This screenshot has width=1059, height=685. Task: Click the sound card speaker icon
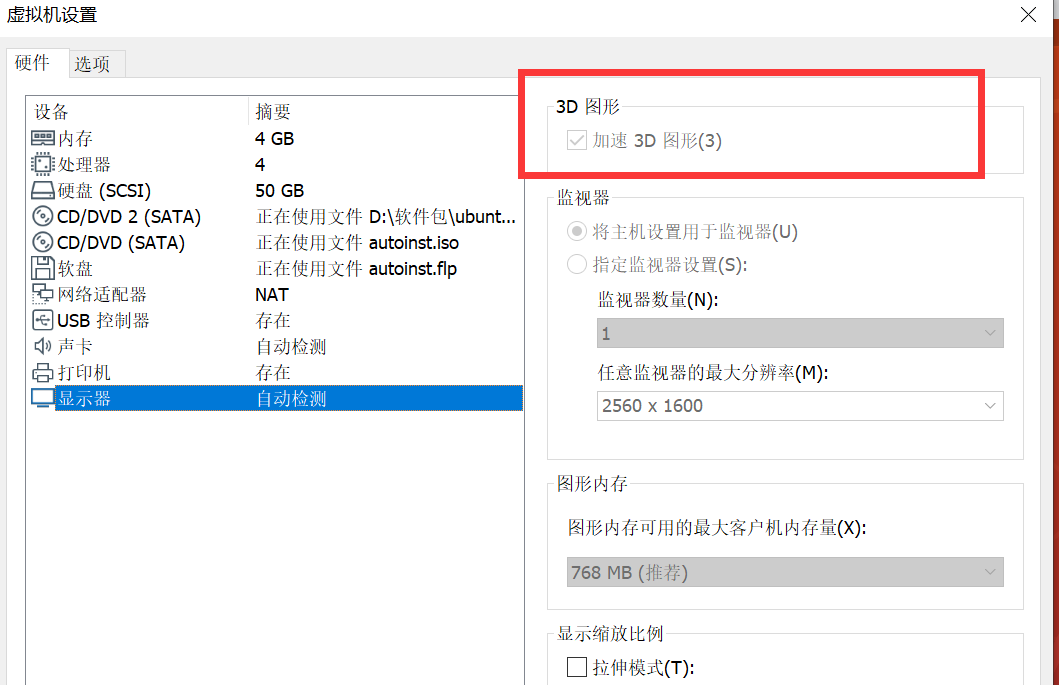coord(43,346)
